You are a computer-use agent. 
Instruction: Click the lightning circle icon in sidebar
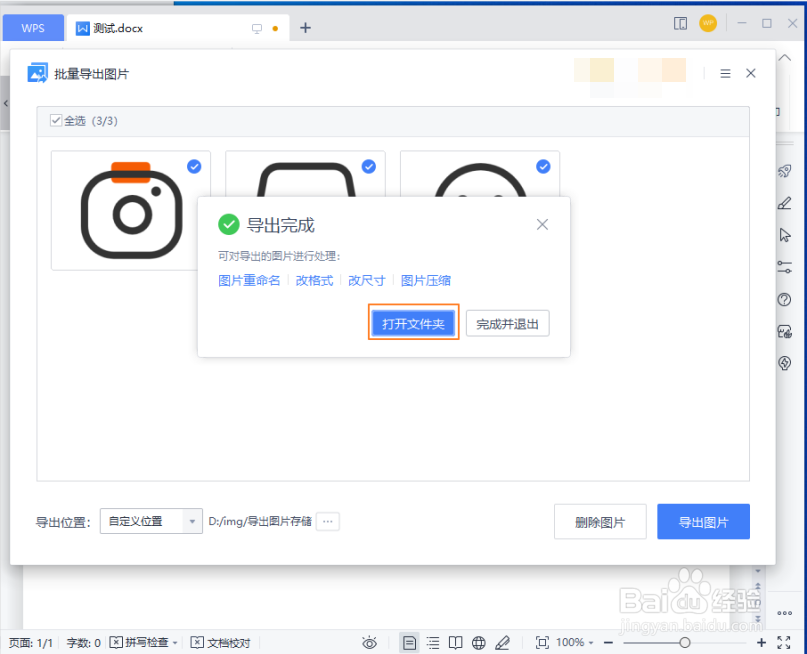pyautogui.click(x=784, y=363)
